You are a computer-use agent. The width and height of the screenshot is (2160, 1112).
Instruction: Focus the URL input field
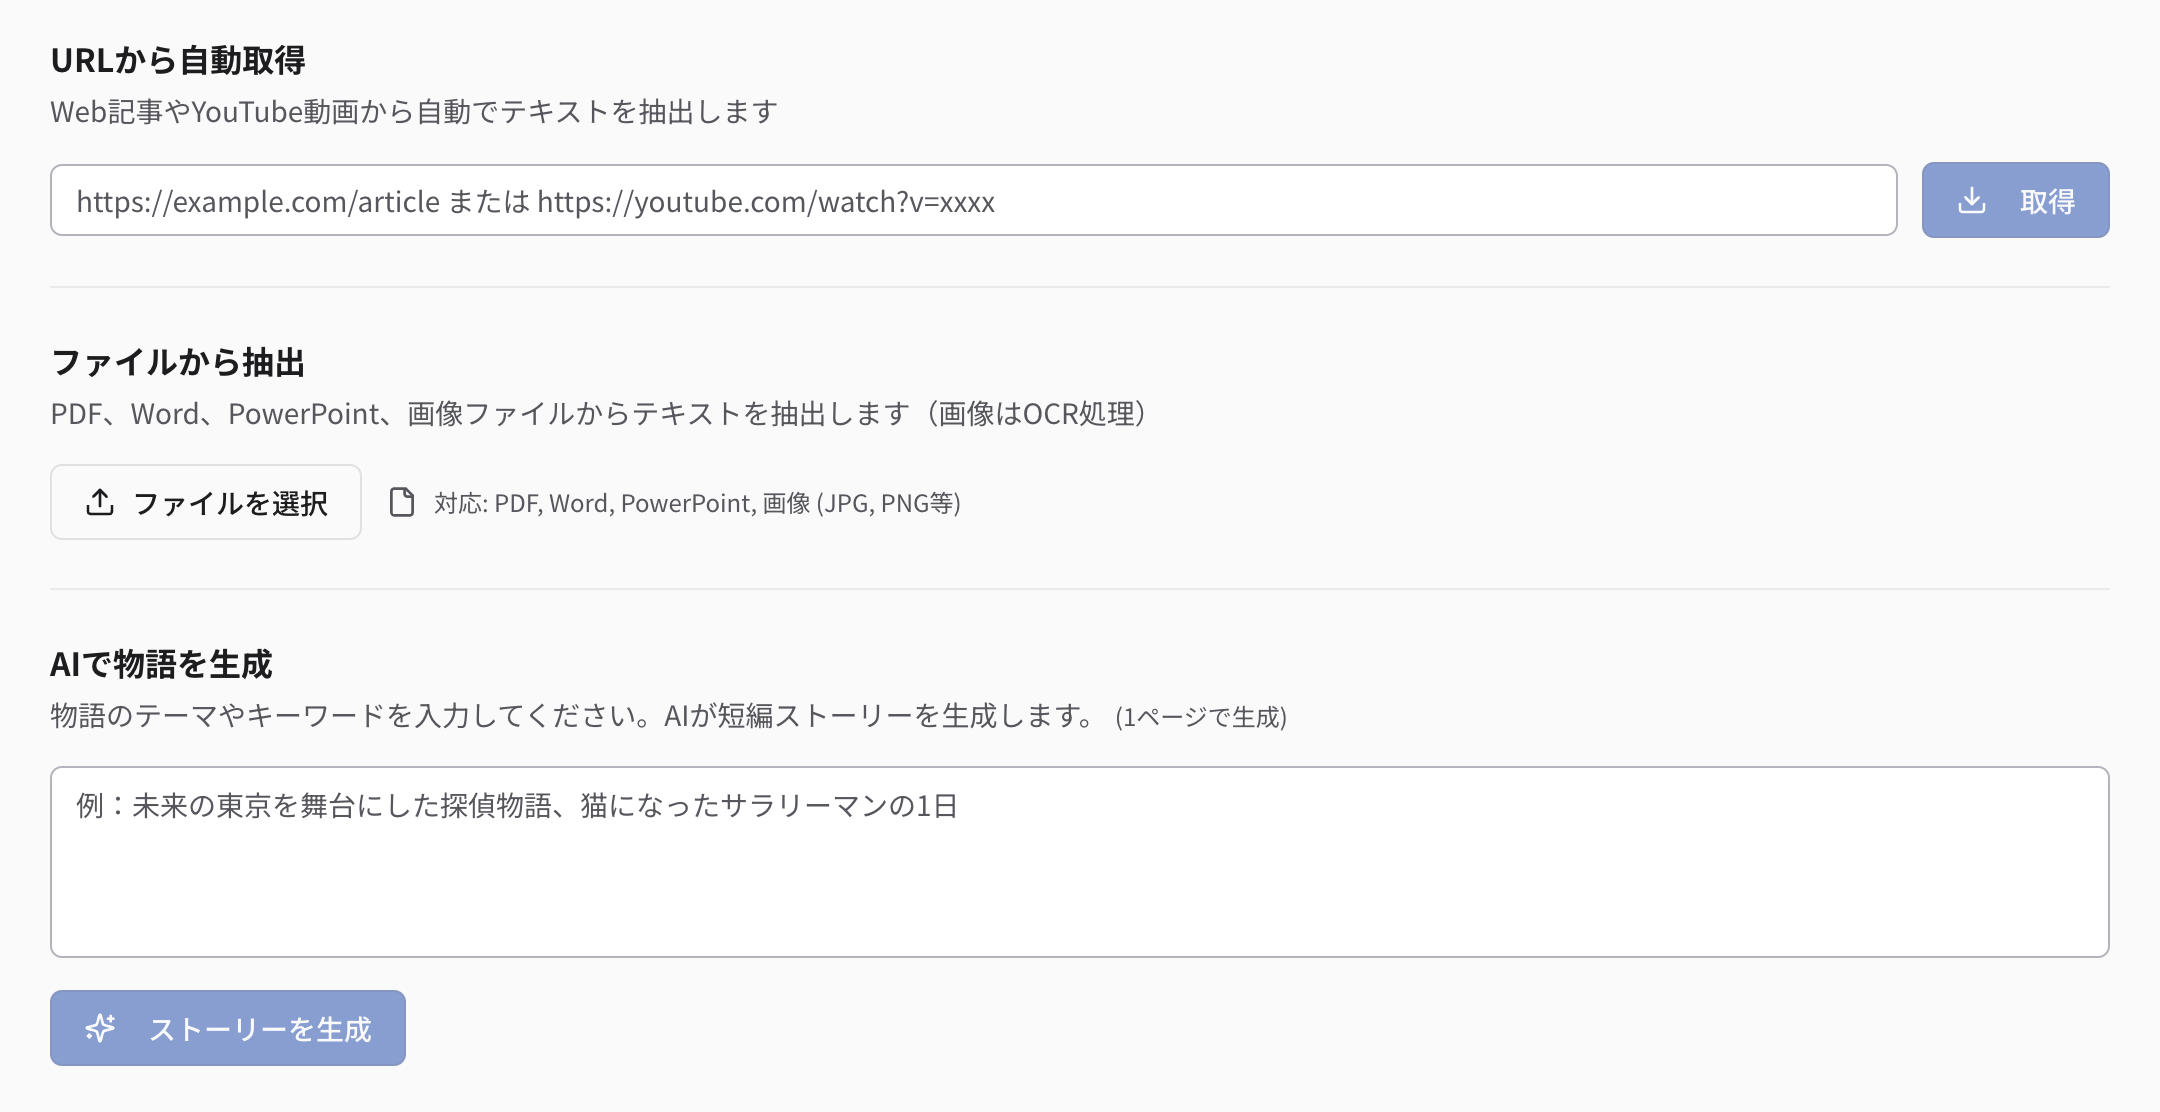[x=972, y=201]
